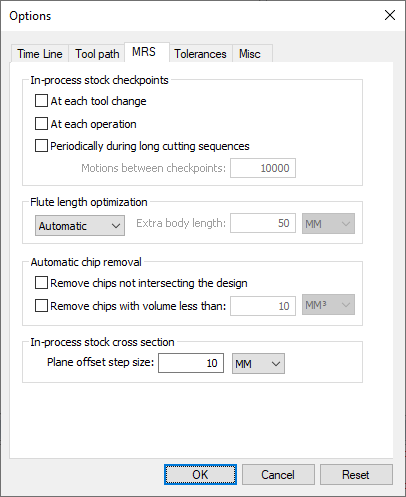Go to the Misc tab
Image resolution: width=406 pixels, height=497 pixels.
(252, 54)
